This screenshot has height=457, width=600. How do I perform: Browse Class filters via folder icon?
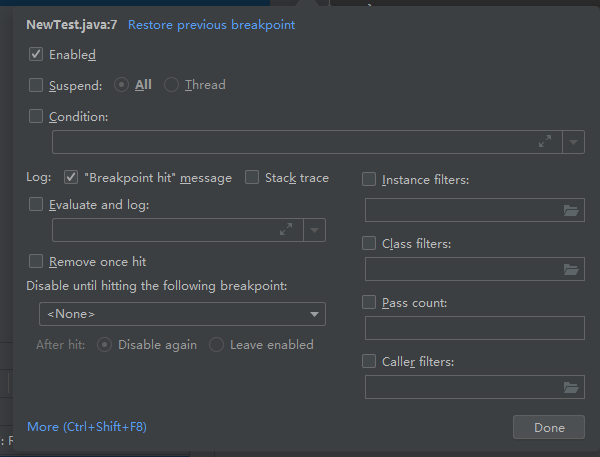[571, 269]
